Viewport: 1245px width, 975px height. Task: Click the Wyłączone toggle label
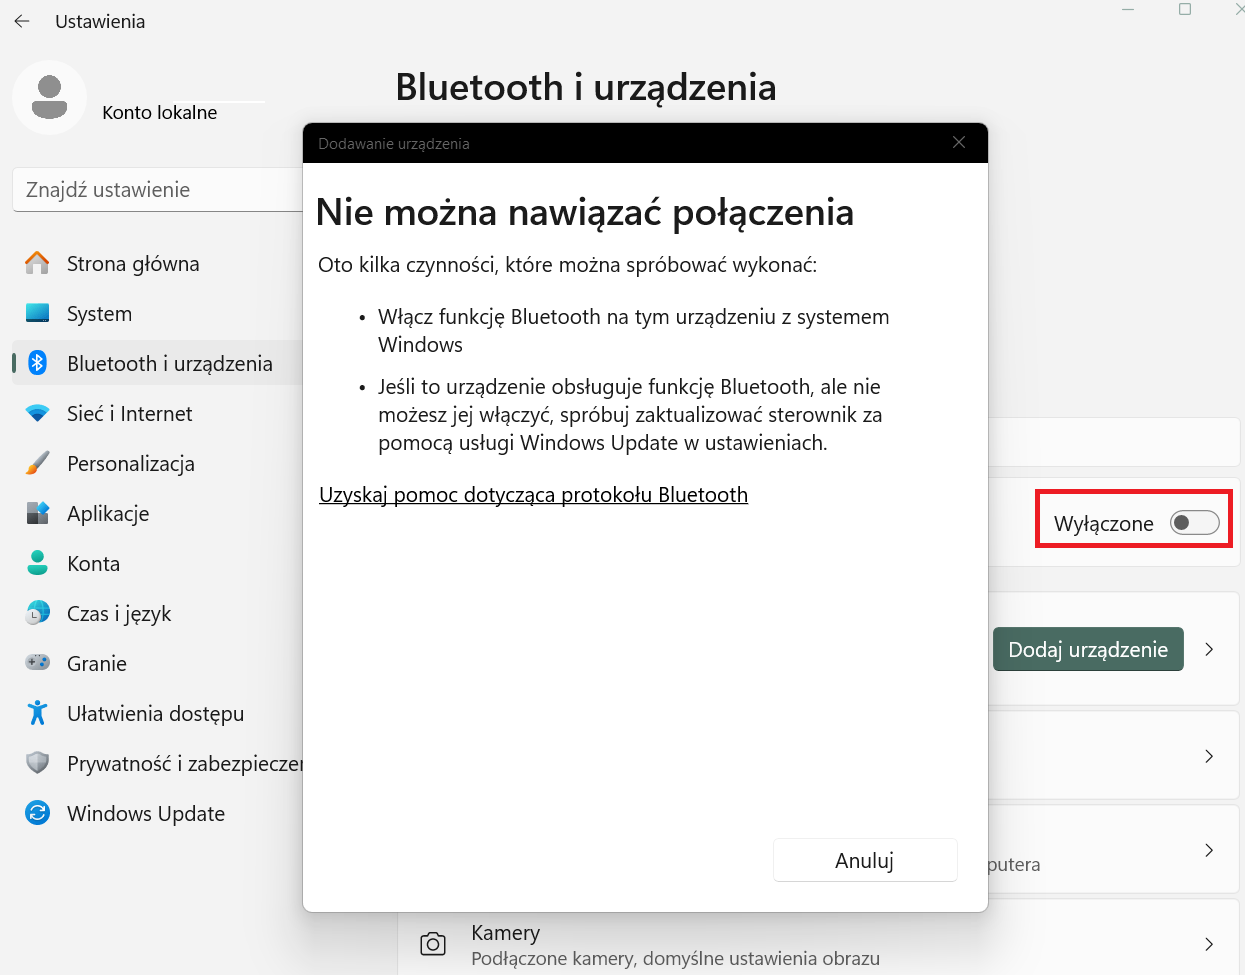tap(1104, 523)
